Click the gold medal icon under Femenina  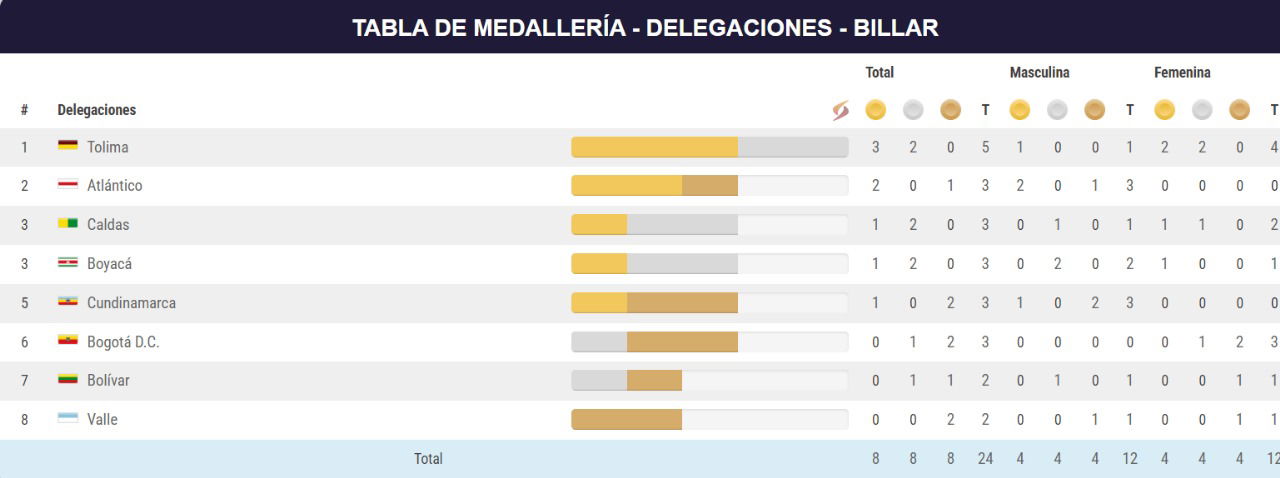[x=1164, y=110]
